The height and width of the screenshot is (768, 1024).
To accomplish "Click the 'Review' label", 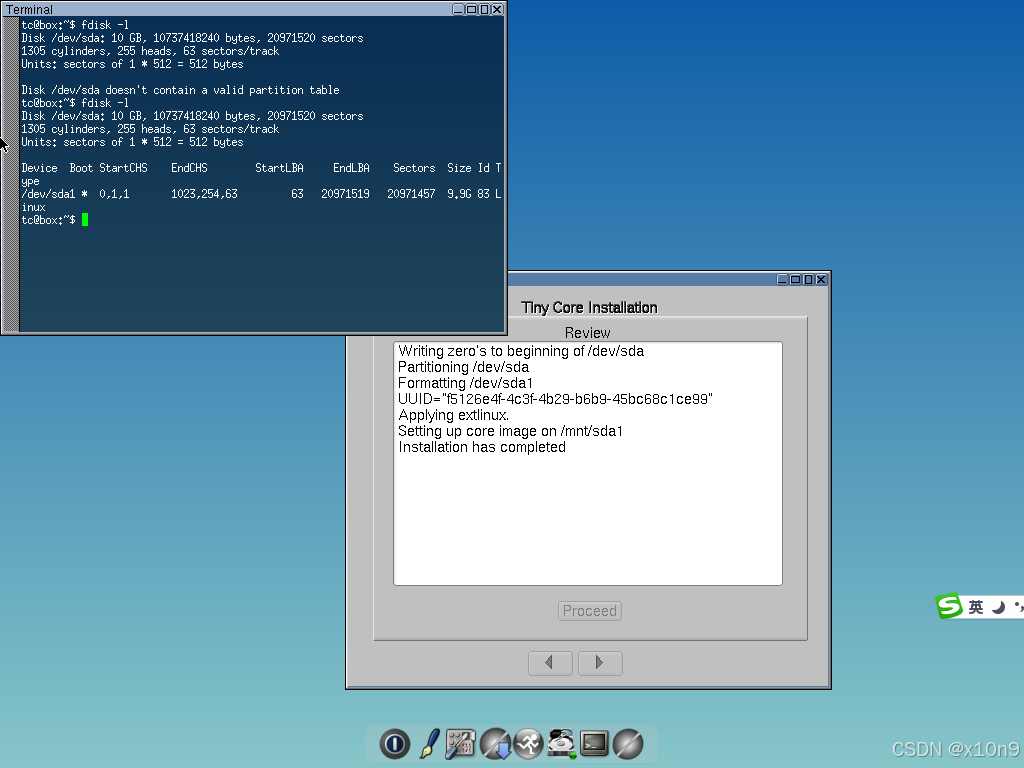I will (x=587, y=333).
